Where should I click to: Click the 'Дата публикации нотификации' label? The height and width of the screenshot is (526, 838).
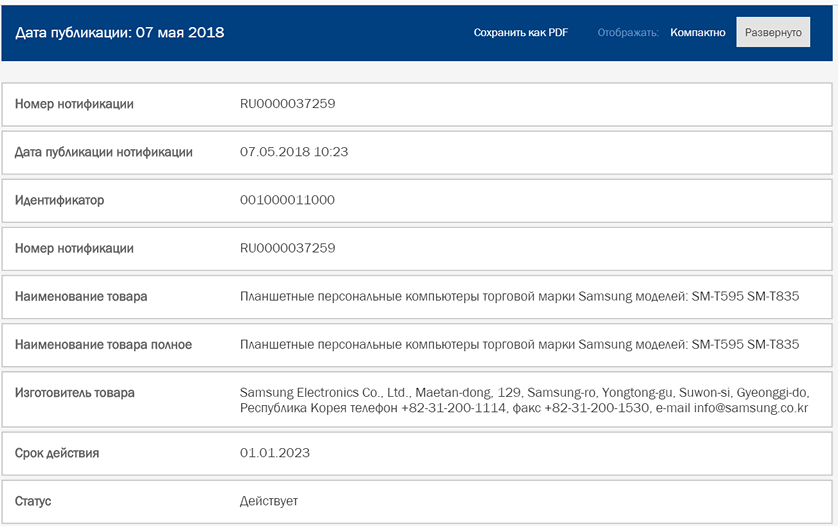[x=104, y=152]
